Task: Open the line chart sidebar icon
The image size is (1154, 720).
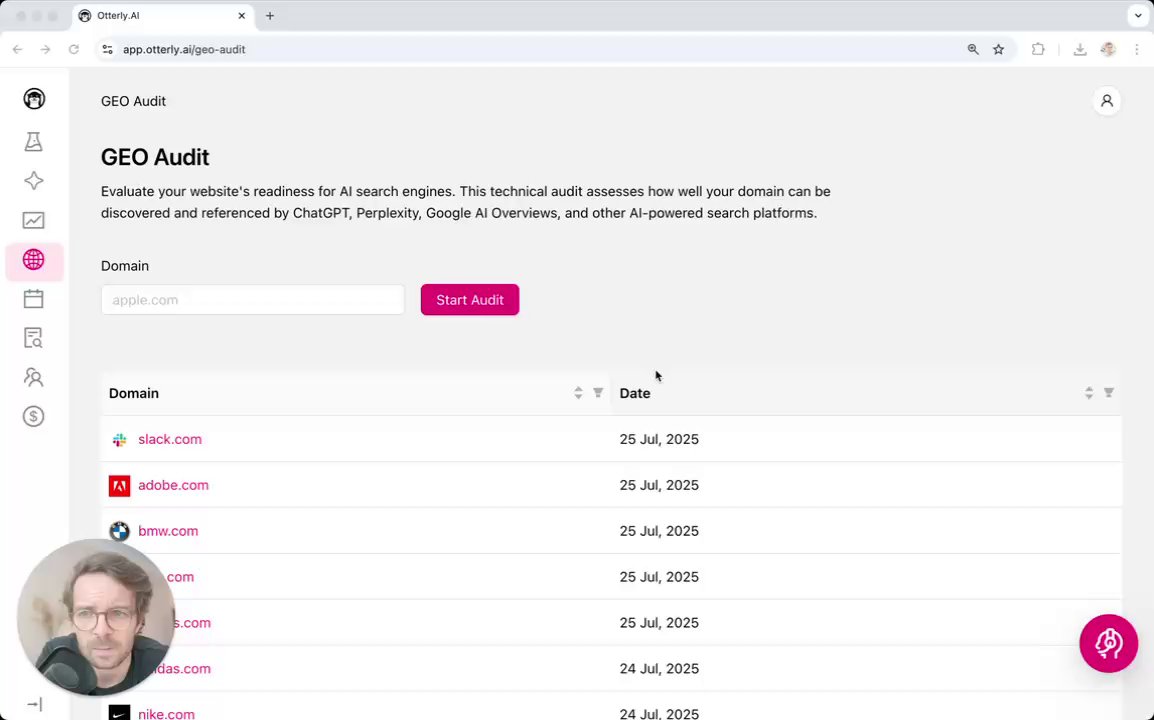Action: pyautogui.click(x=34, y=220)
